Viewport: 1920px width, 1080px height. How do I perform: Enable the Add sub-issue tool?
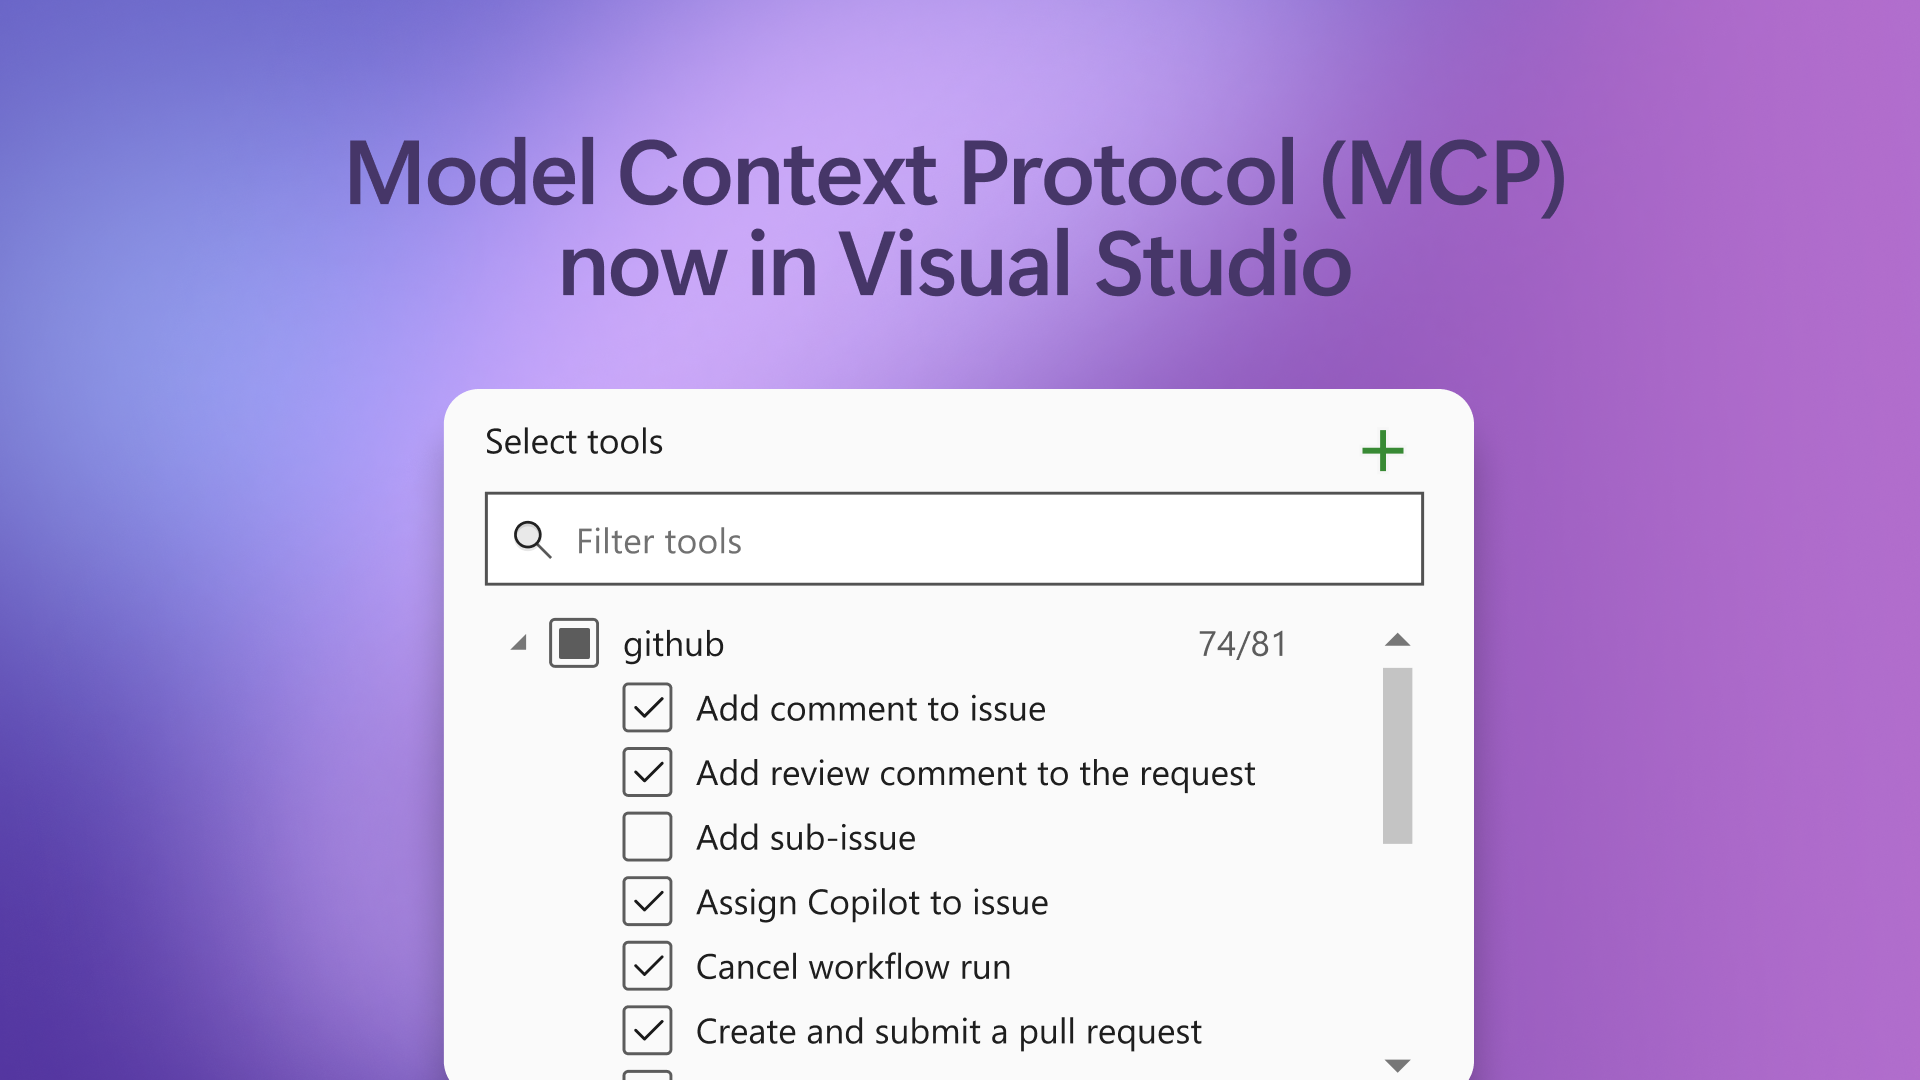[647, 837]
